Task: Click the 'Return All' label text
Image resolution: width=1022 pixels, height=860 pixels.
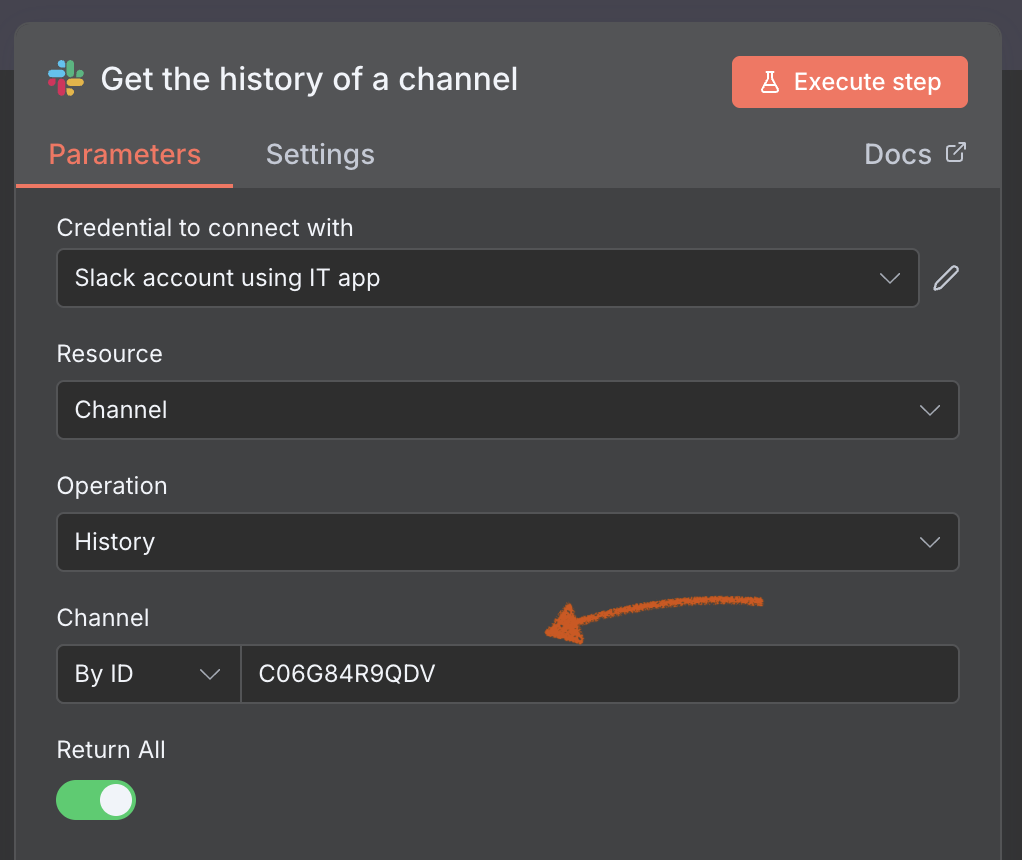Action: [111, 750]
